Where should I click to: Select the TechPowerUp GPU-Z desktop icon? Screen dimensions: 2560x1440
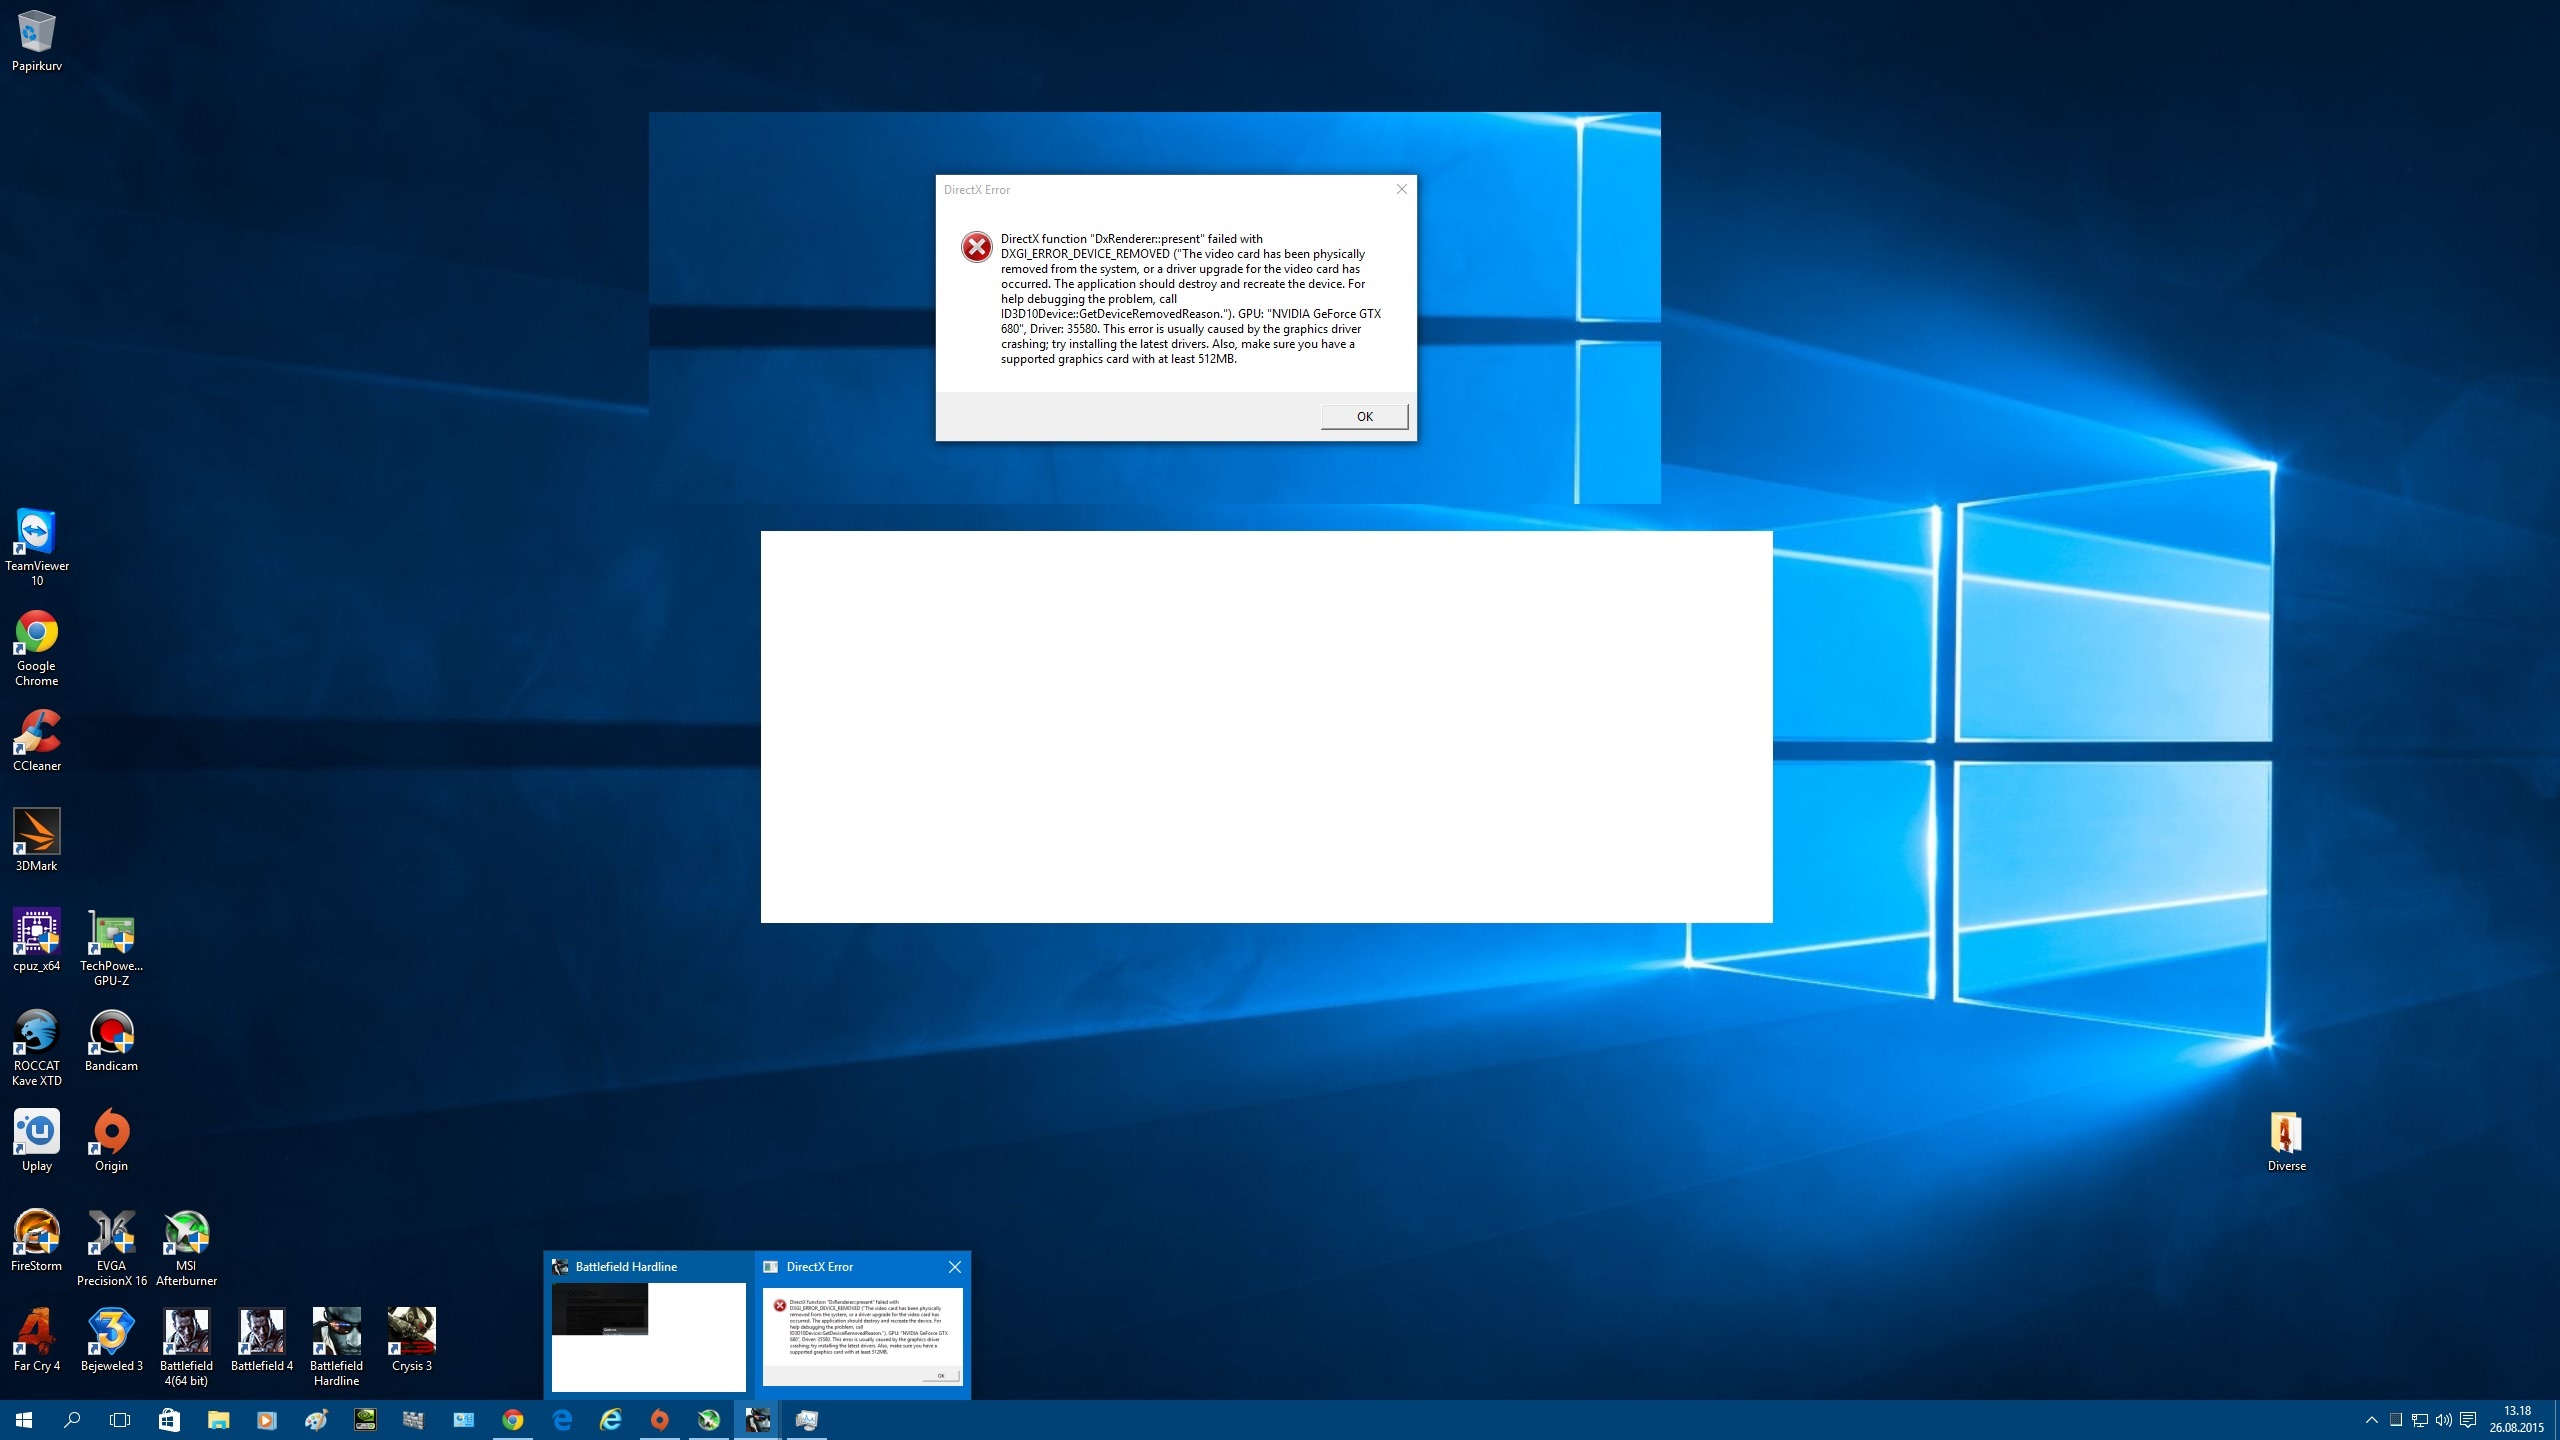(111, 947)
